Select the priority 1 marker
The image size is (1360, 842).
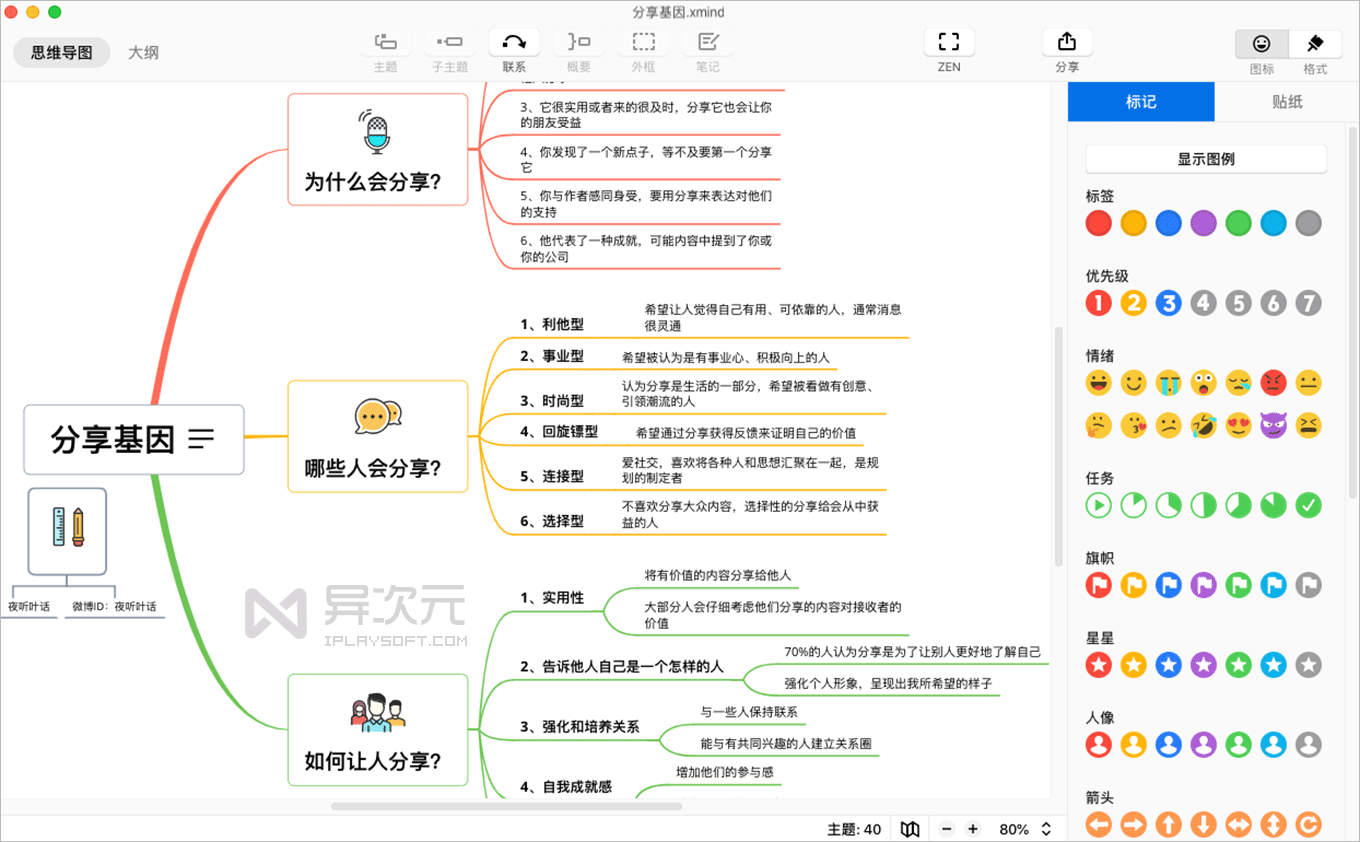click(x=1098, y=302)
